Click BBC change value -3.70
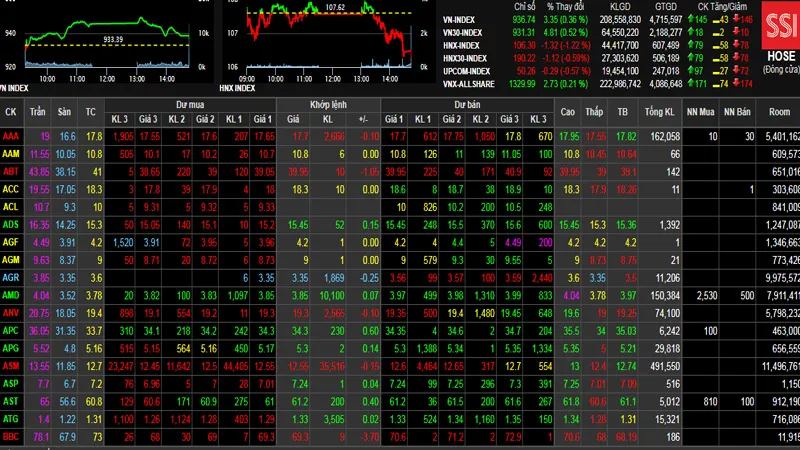The image size is (800, 450). click(368, 437)
